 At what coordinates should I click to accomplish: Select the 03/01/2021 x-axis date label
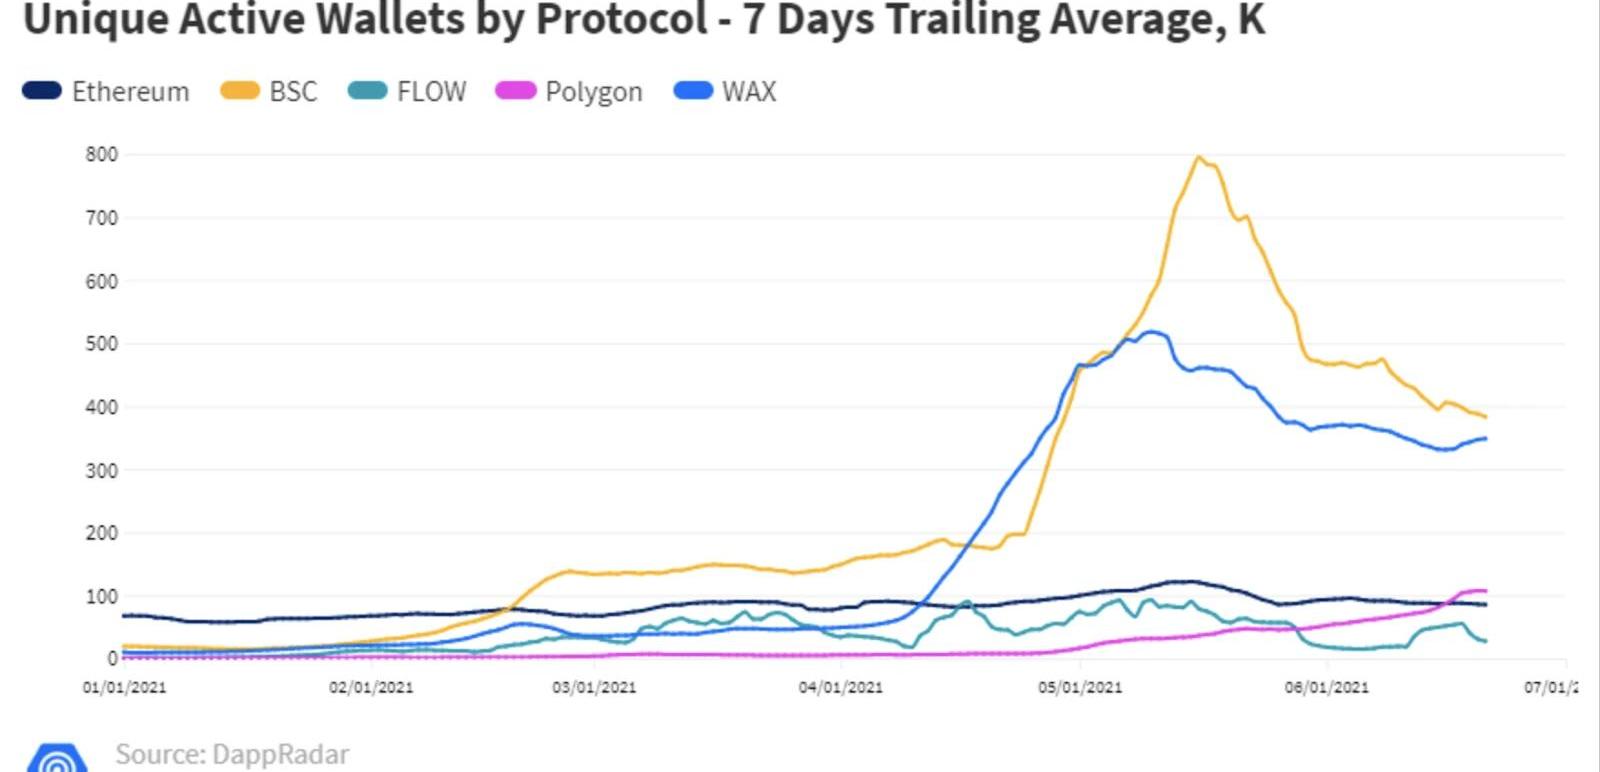pos(594,687)
